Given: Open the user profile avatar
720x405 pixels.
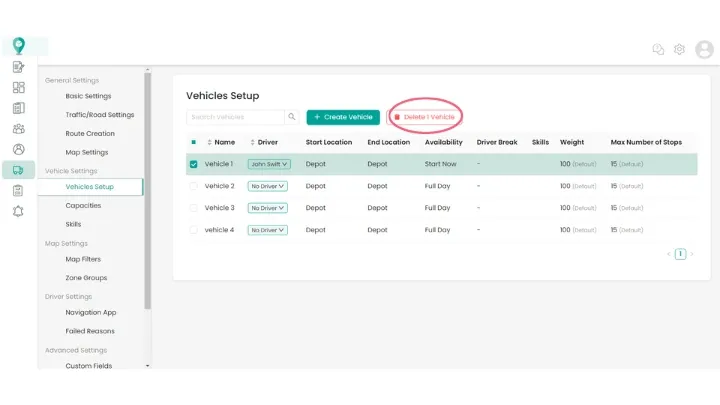Looking at the screenshot, I should tap(705, 49).
